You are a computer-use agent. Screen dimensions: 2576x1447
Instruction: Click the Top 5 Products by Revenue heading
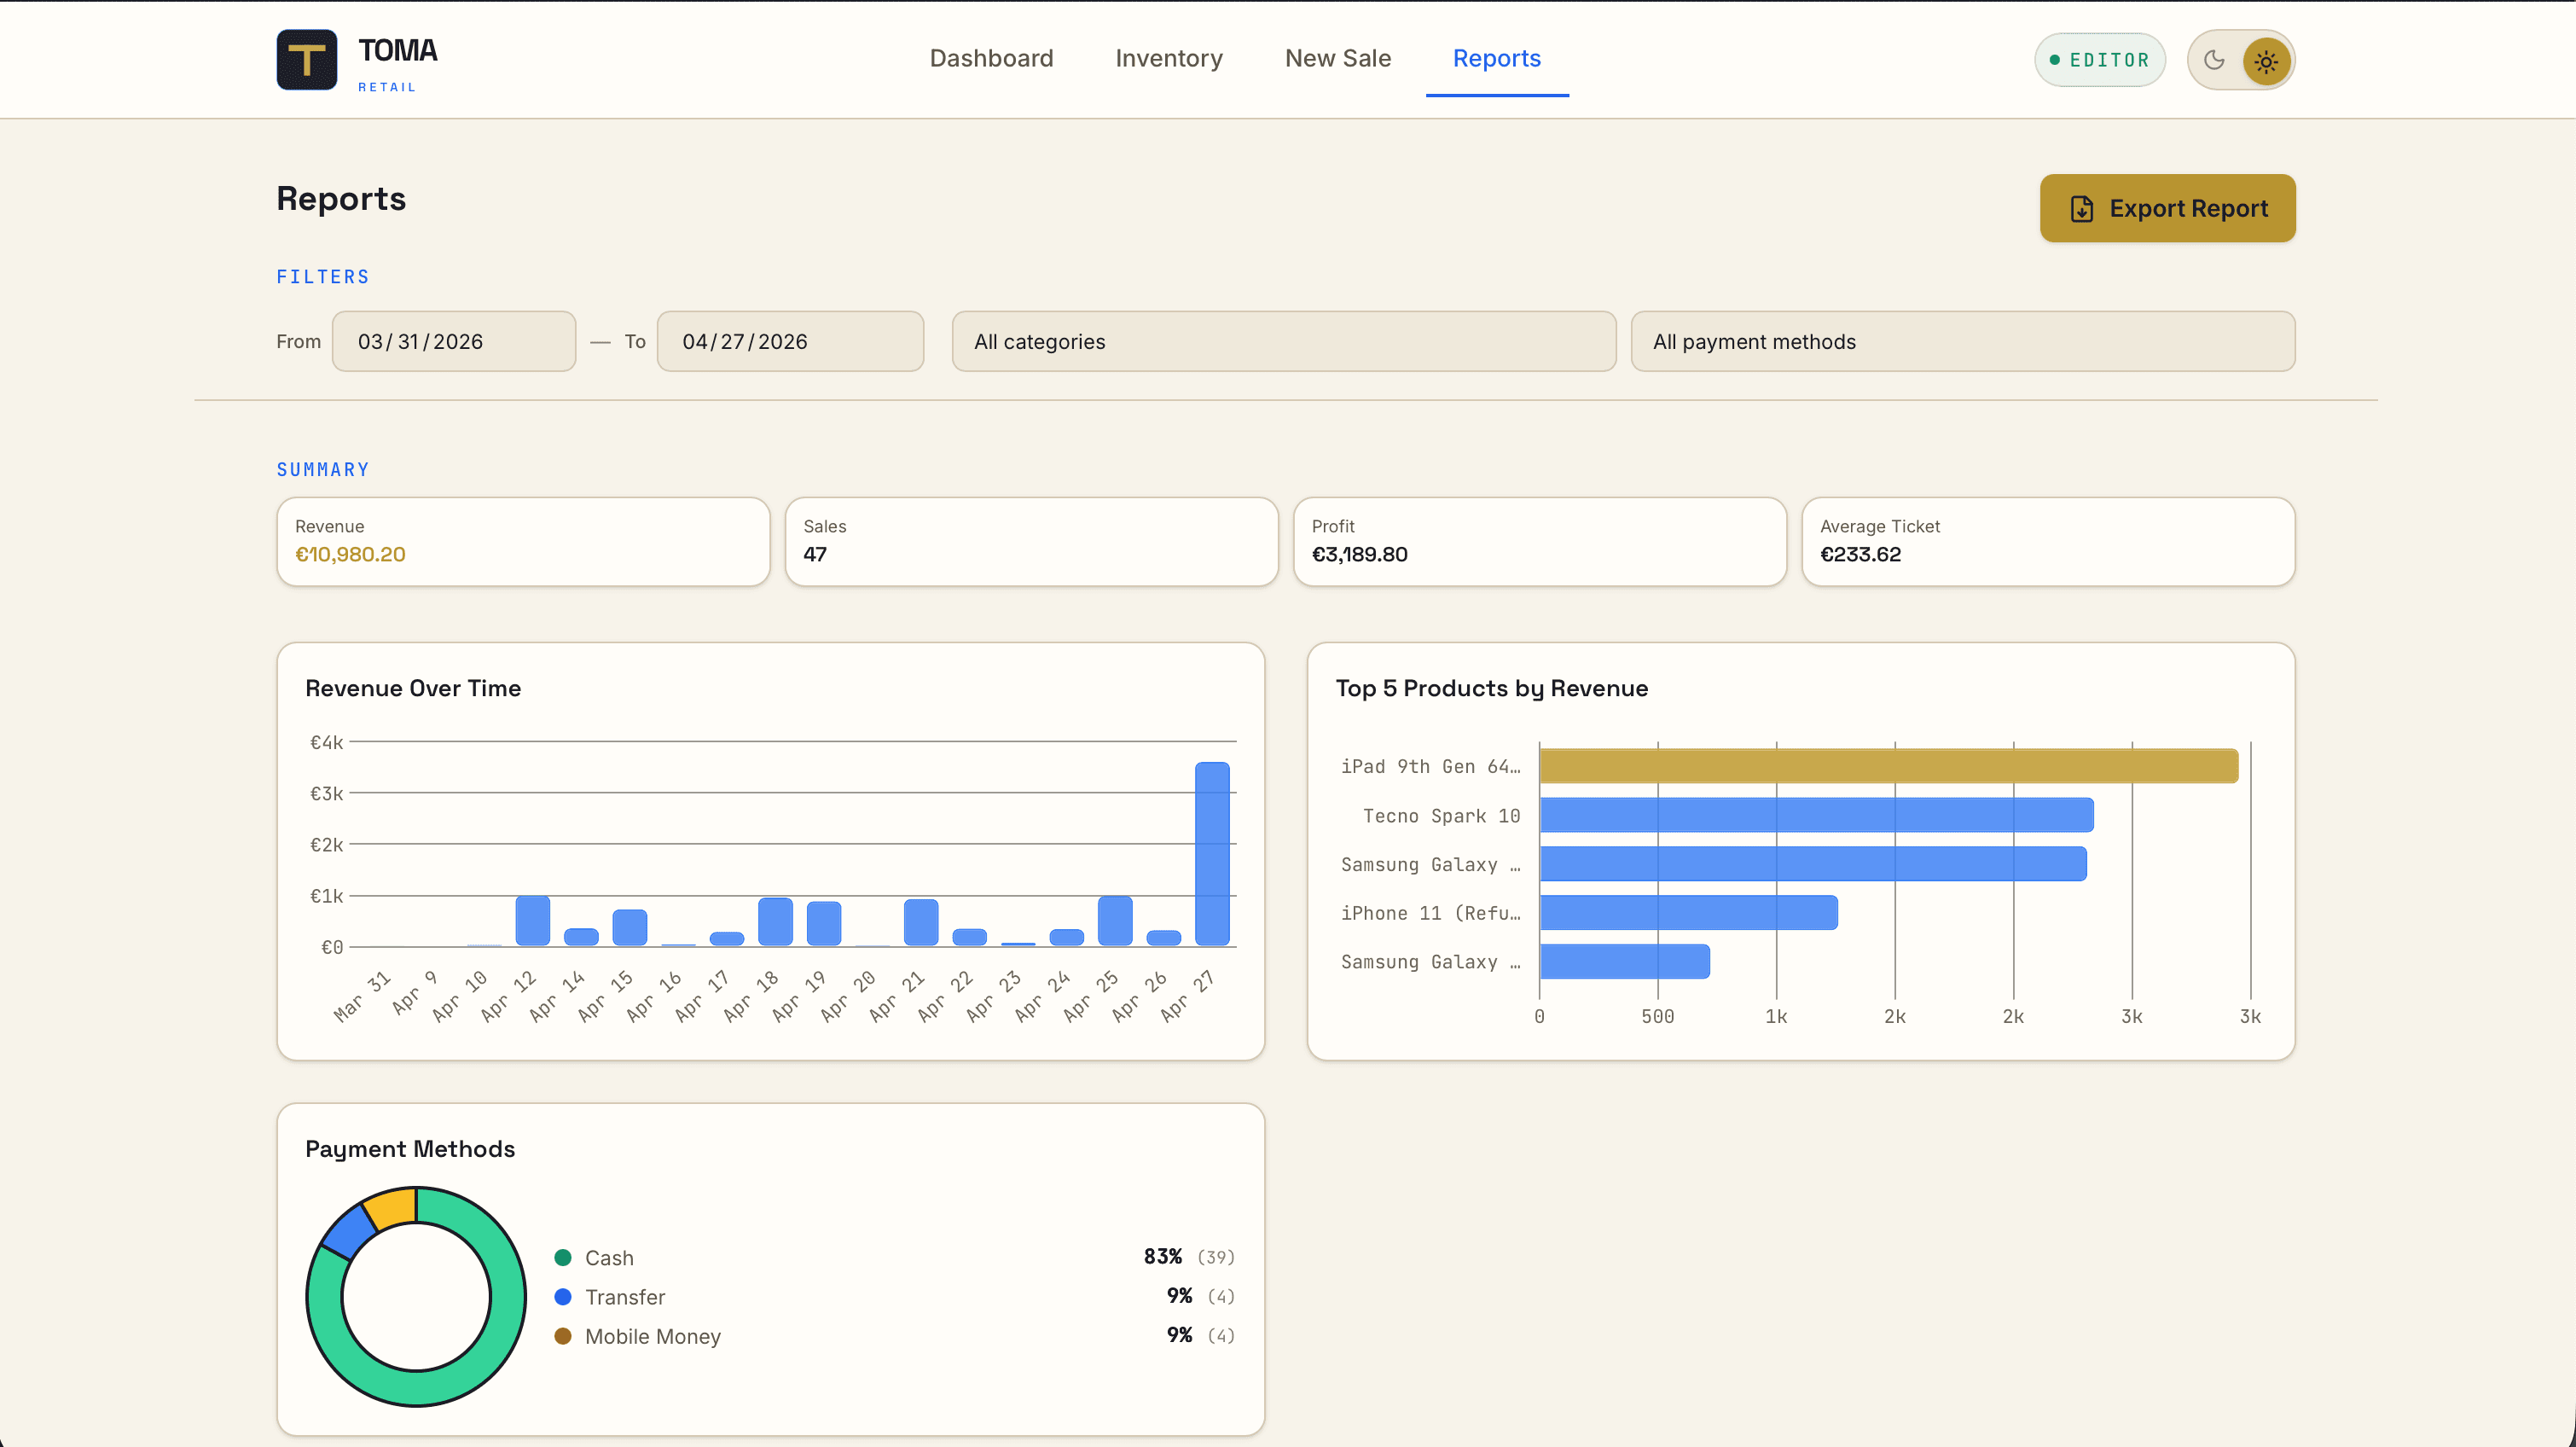coord(1491,688)
